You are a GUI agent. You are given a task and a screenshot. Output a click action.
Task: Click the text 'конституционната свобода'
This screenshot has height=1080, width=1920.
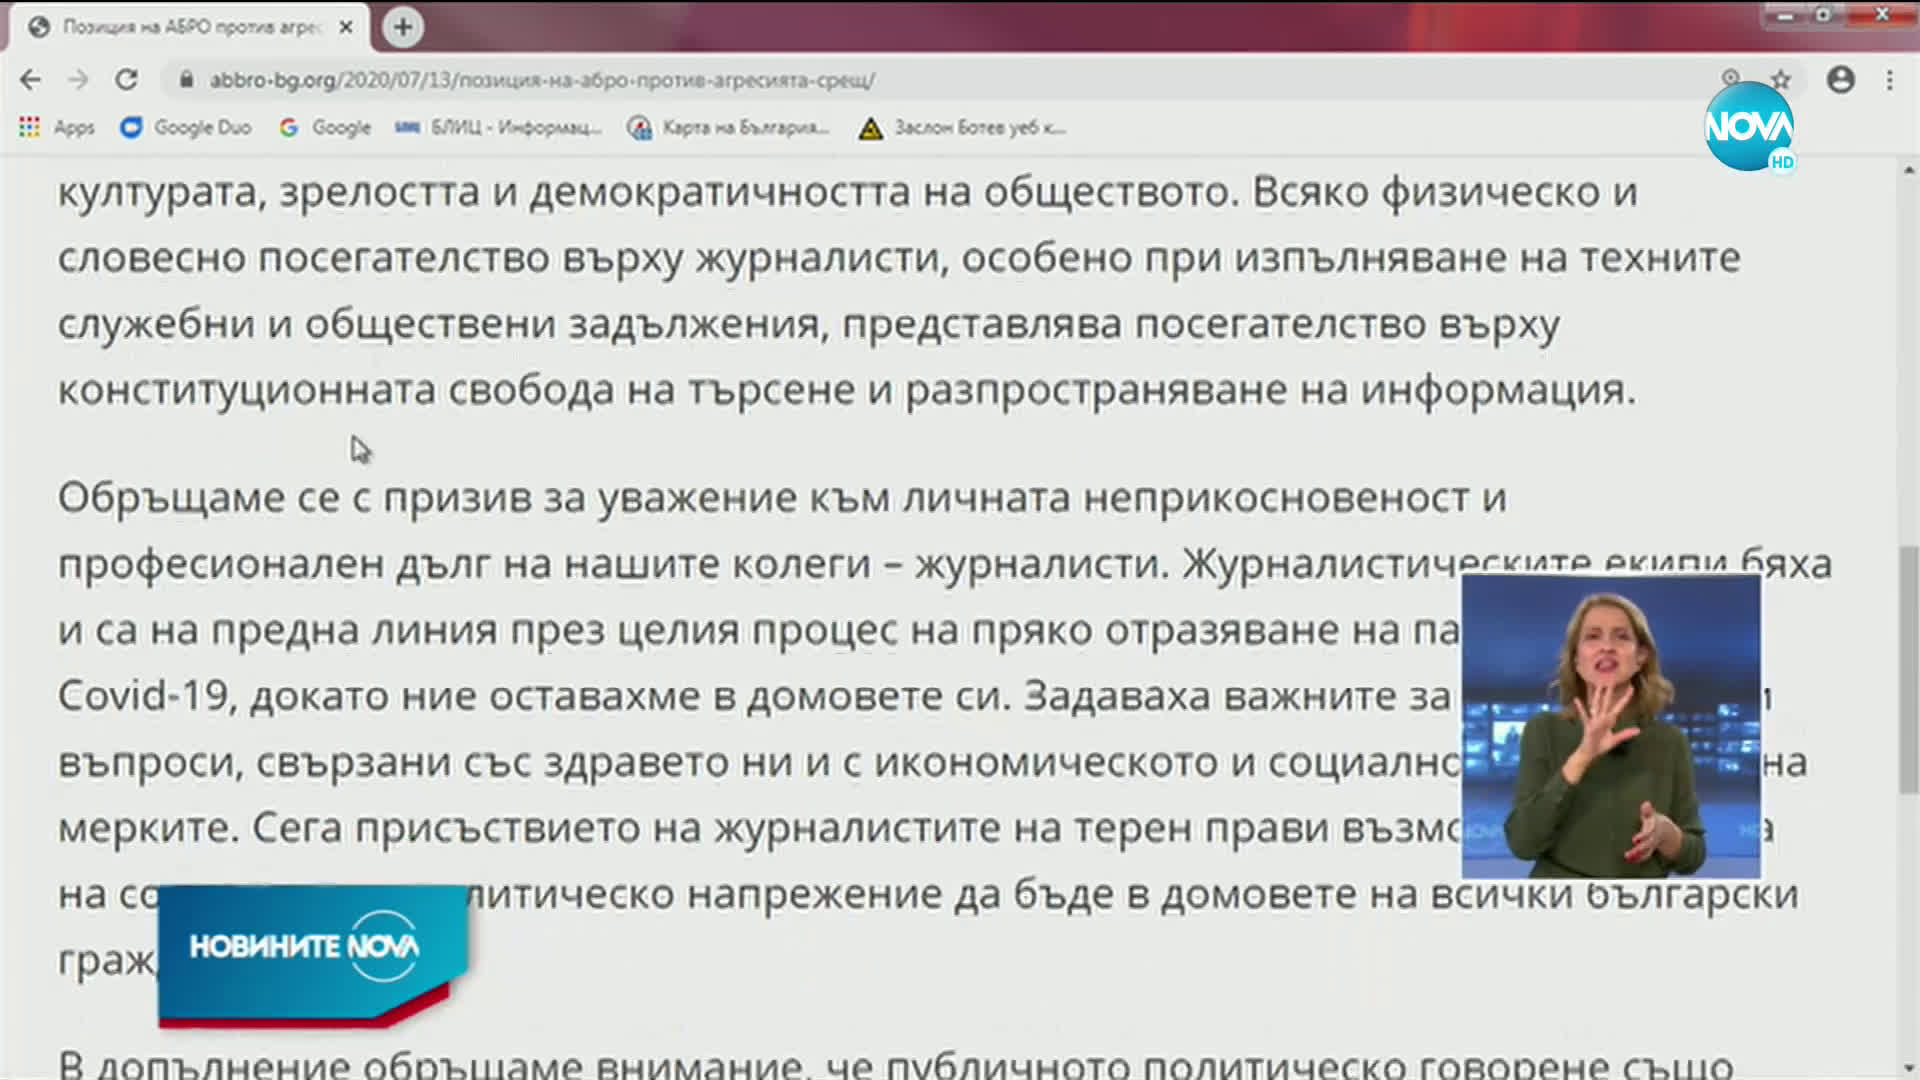coord(336,390)
